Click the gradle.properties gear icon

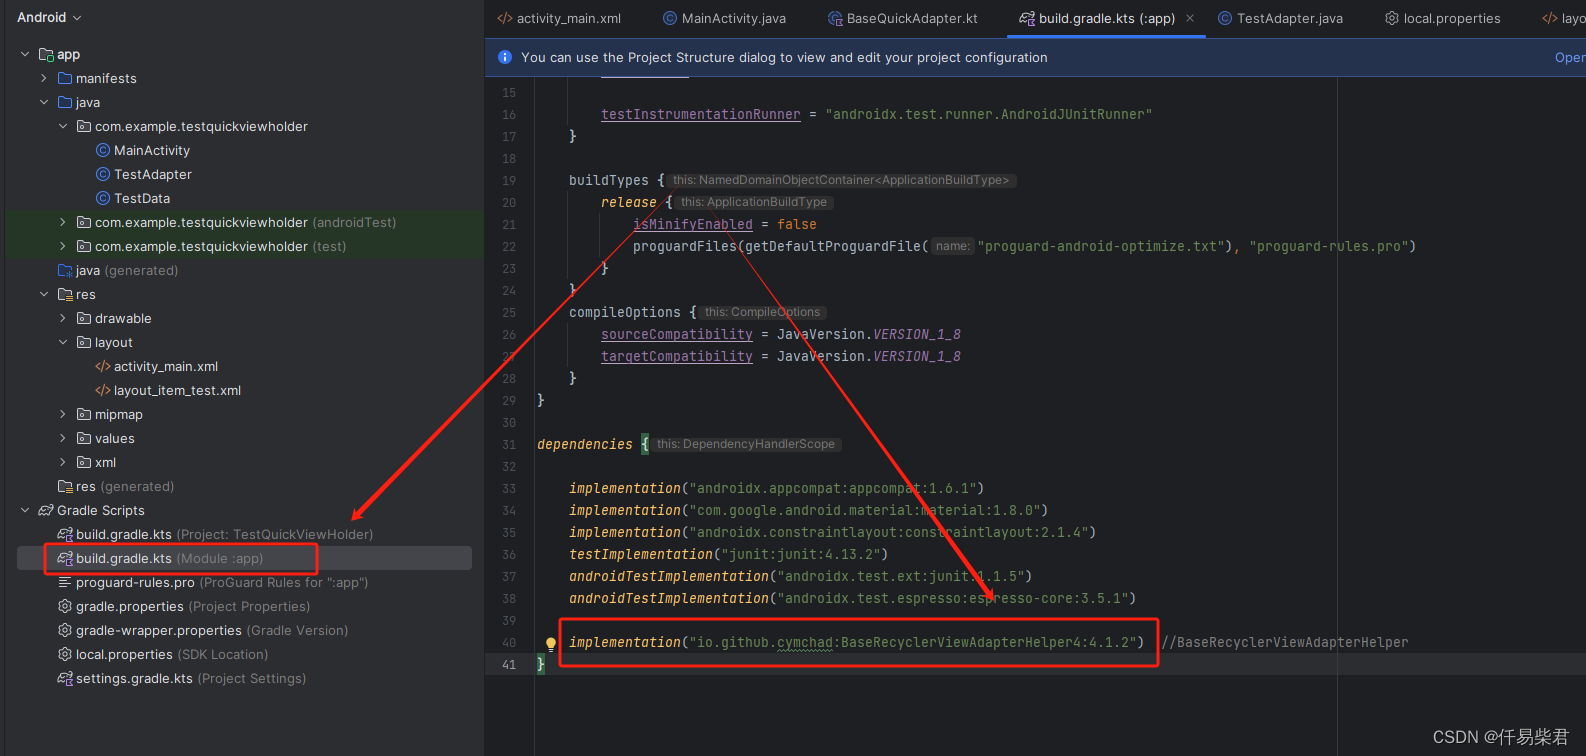(x=65, y=606)
